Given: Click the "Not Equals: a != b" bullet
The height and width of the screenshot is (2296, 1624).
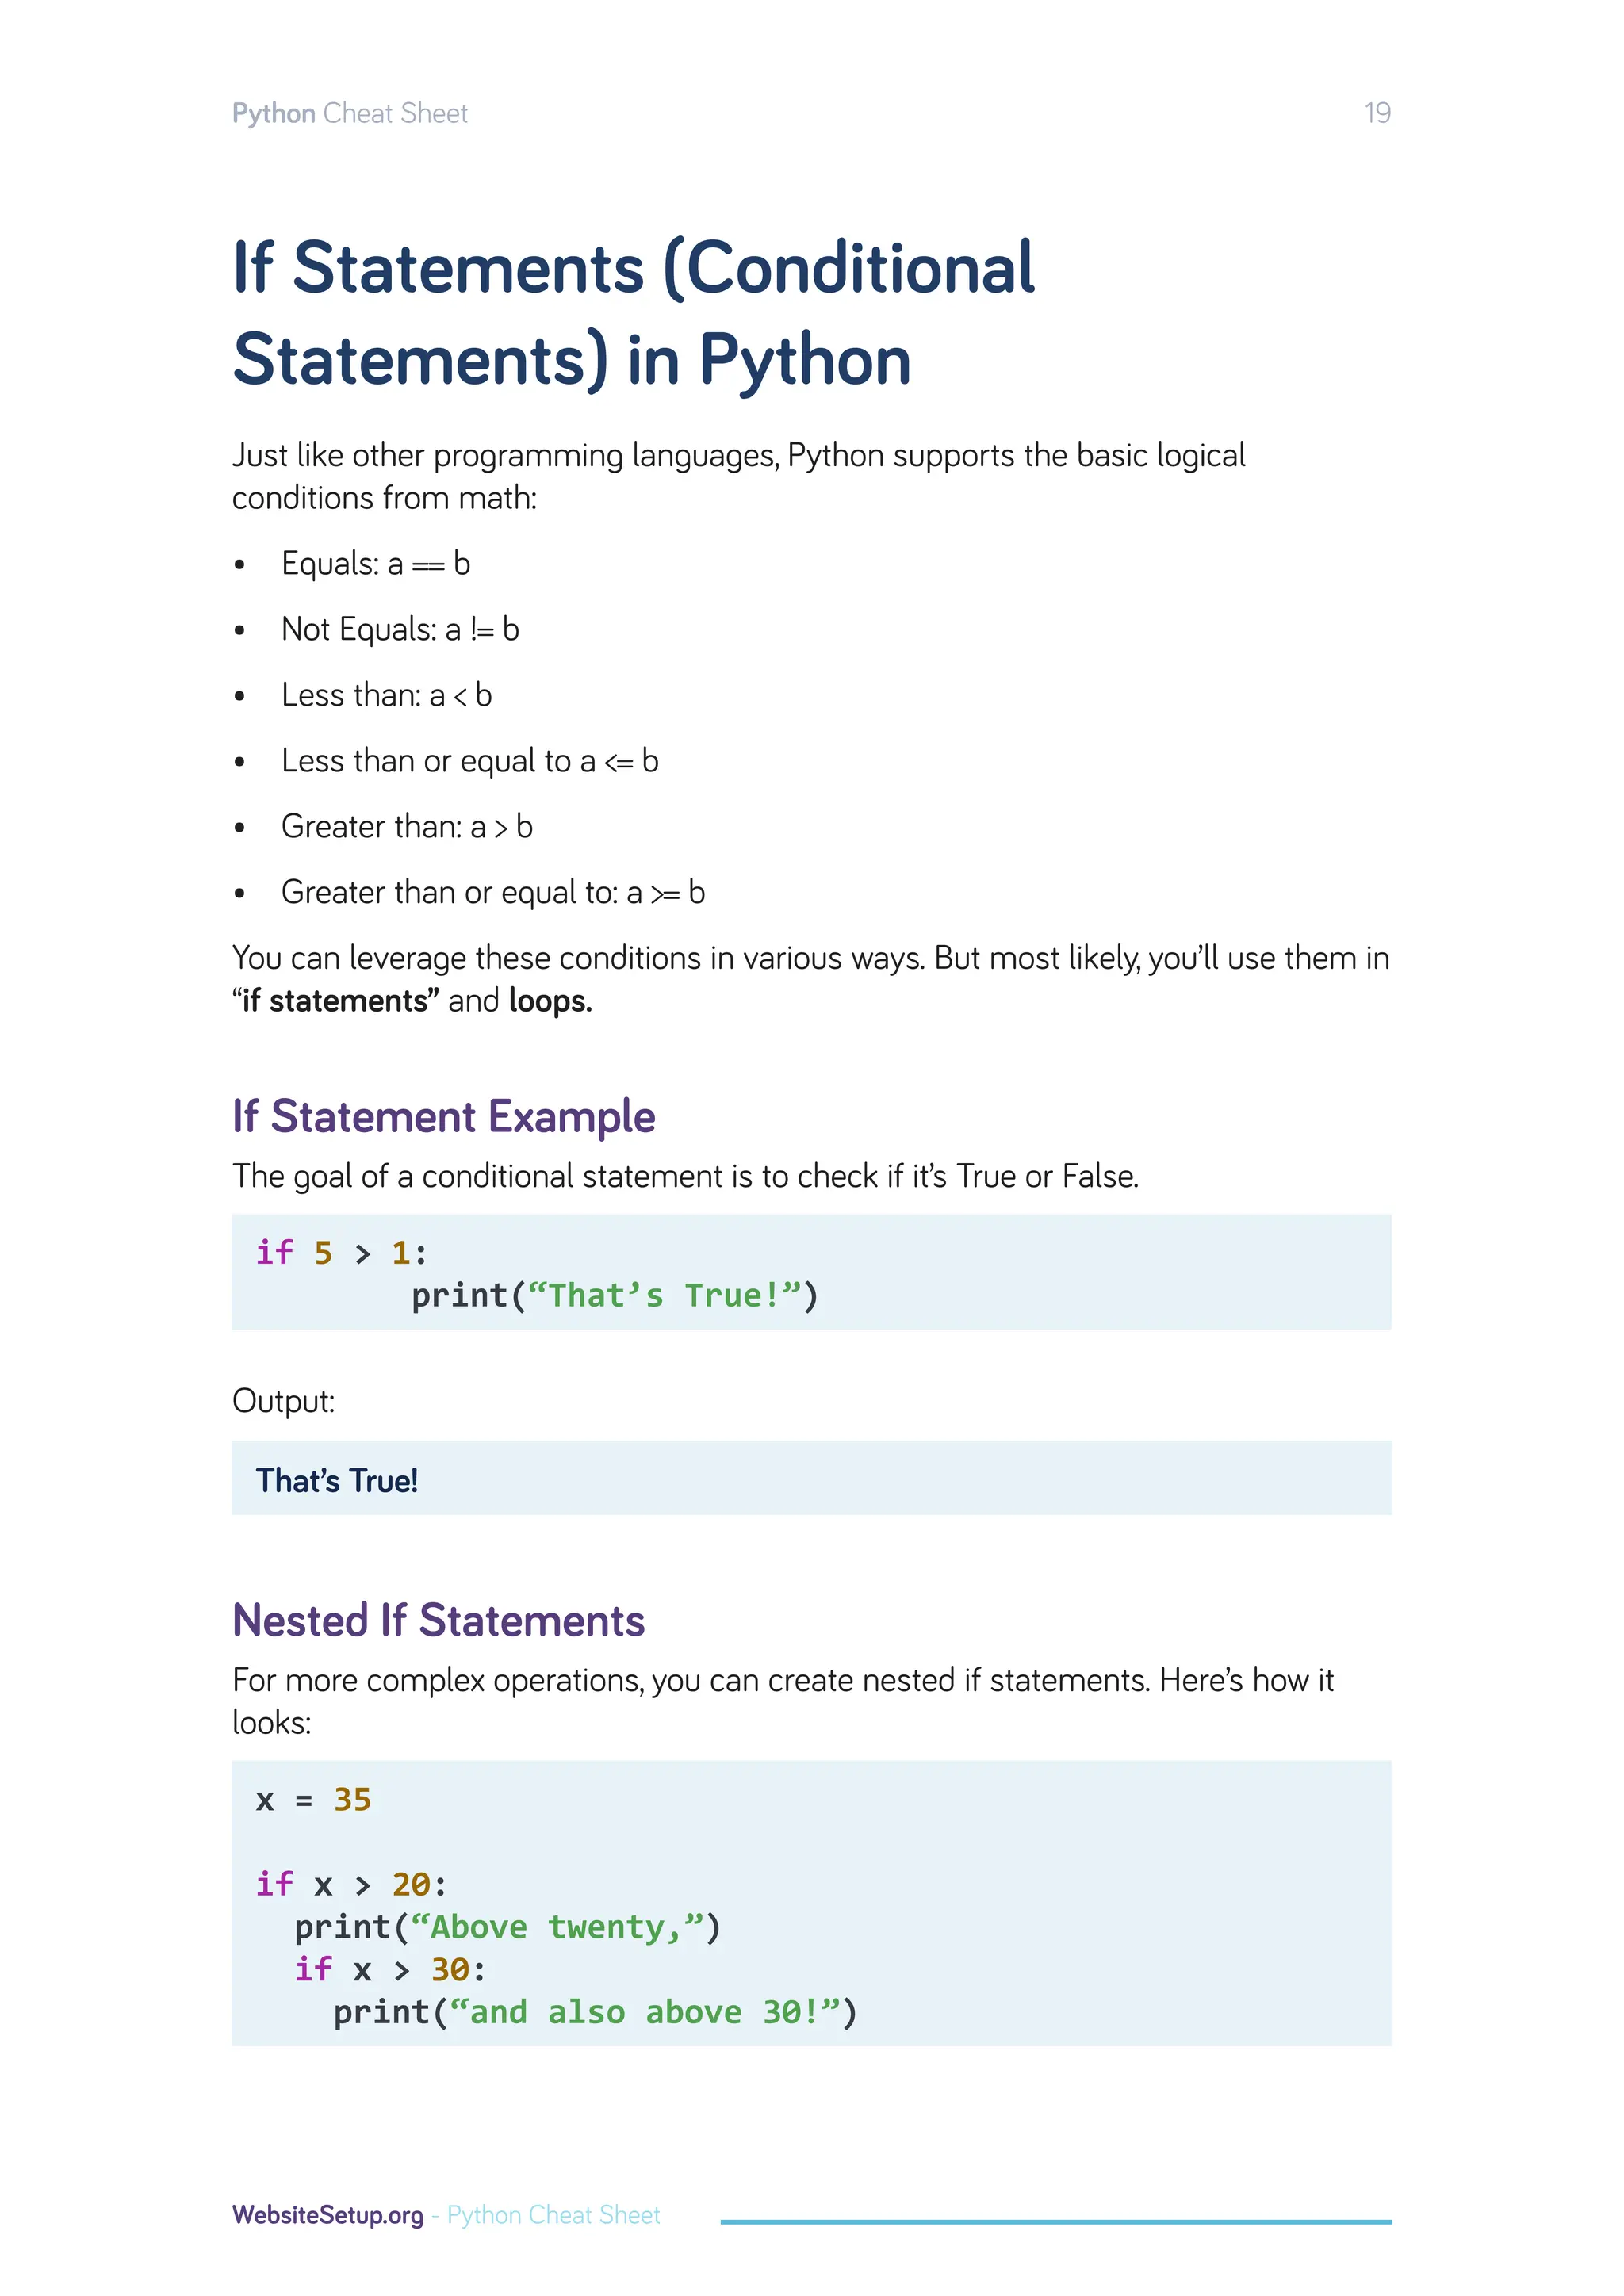Looking at the screenshot, I should (400, 630).
